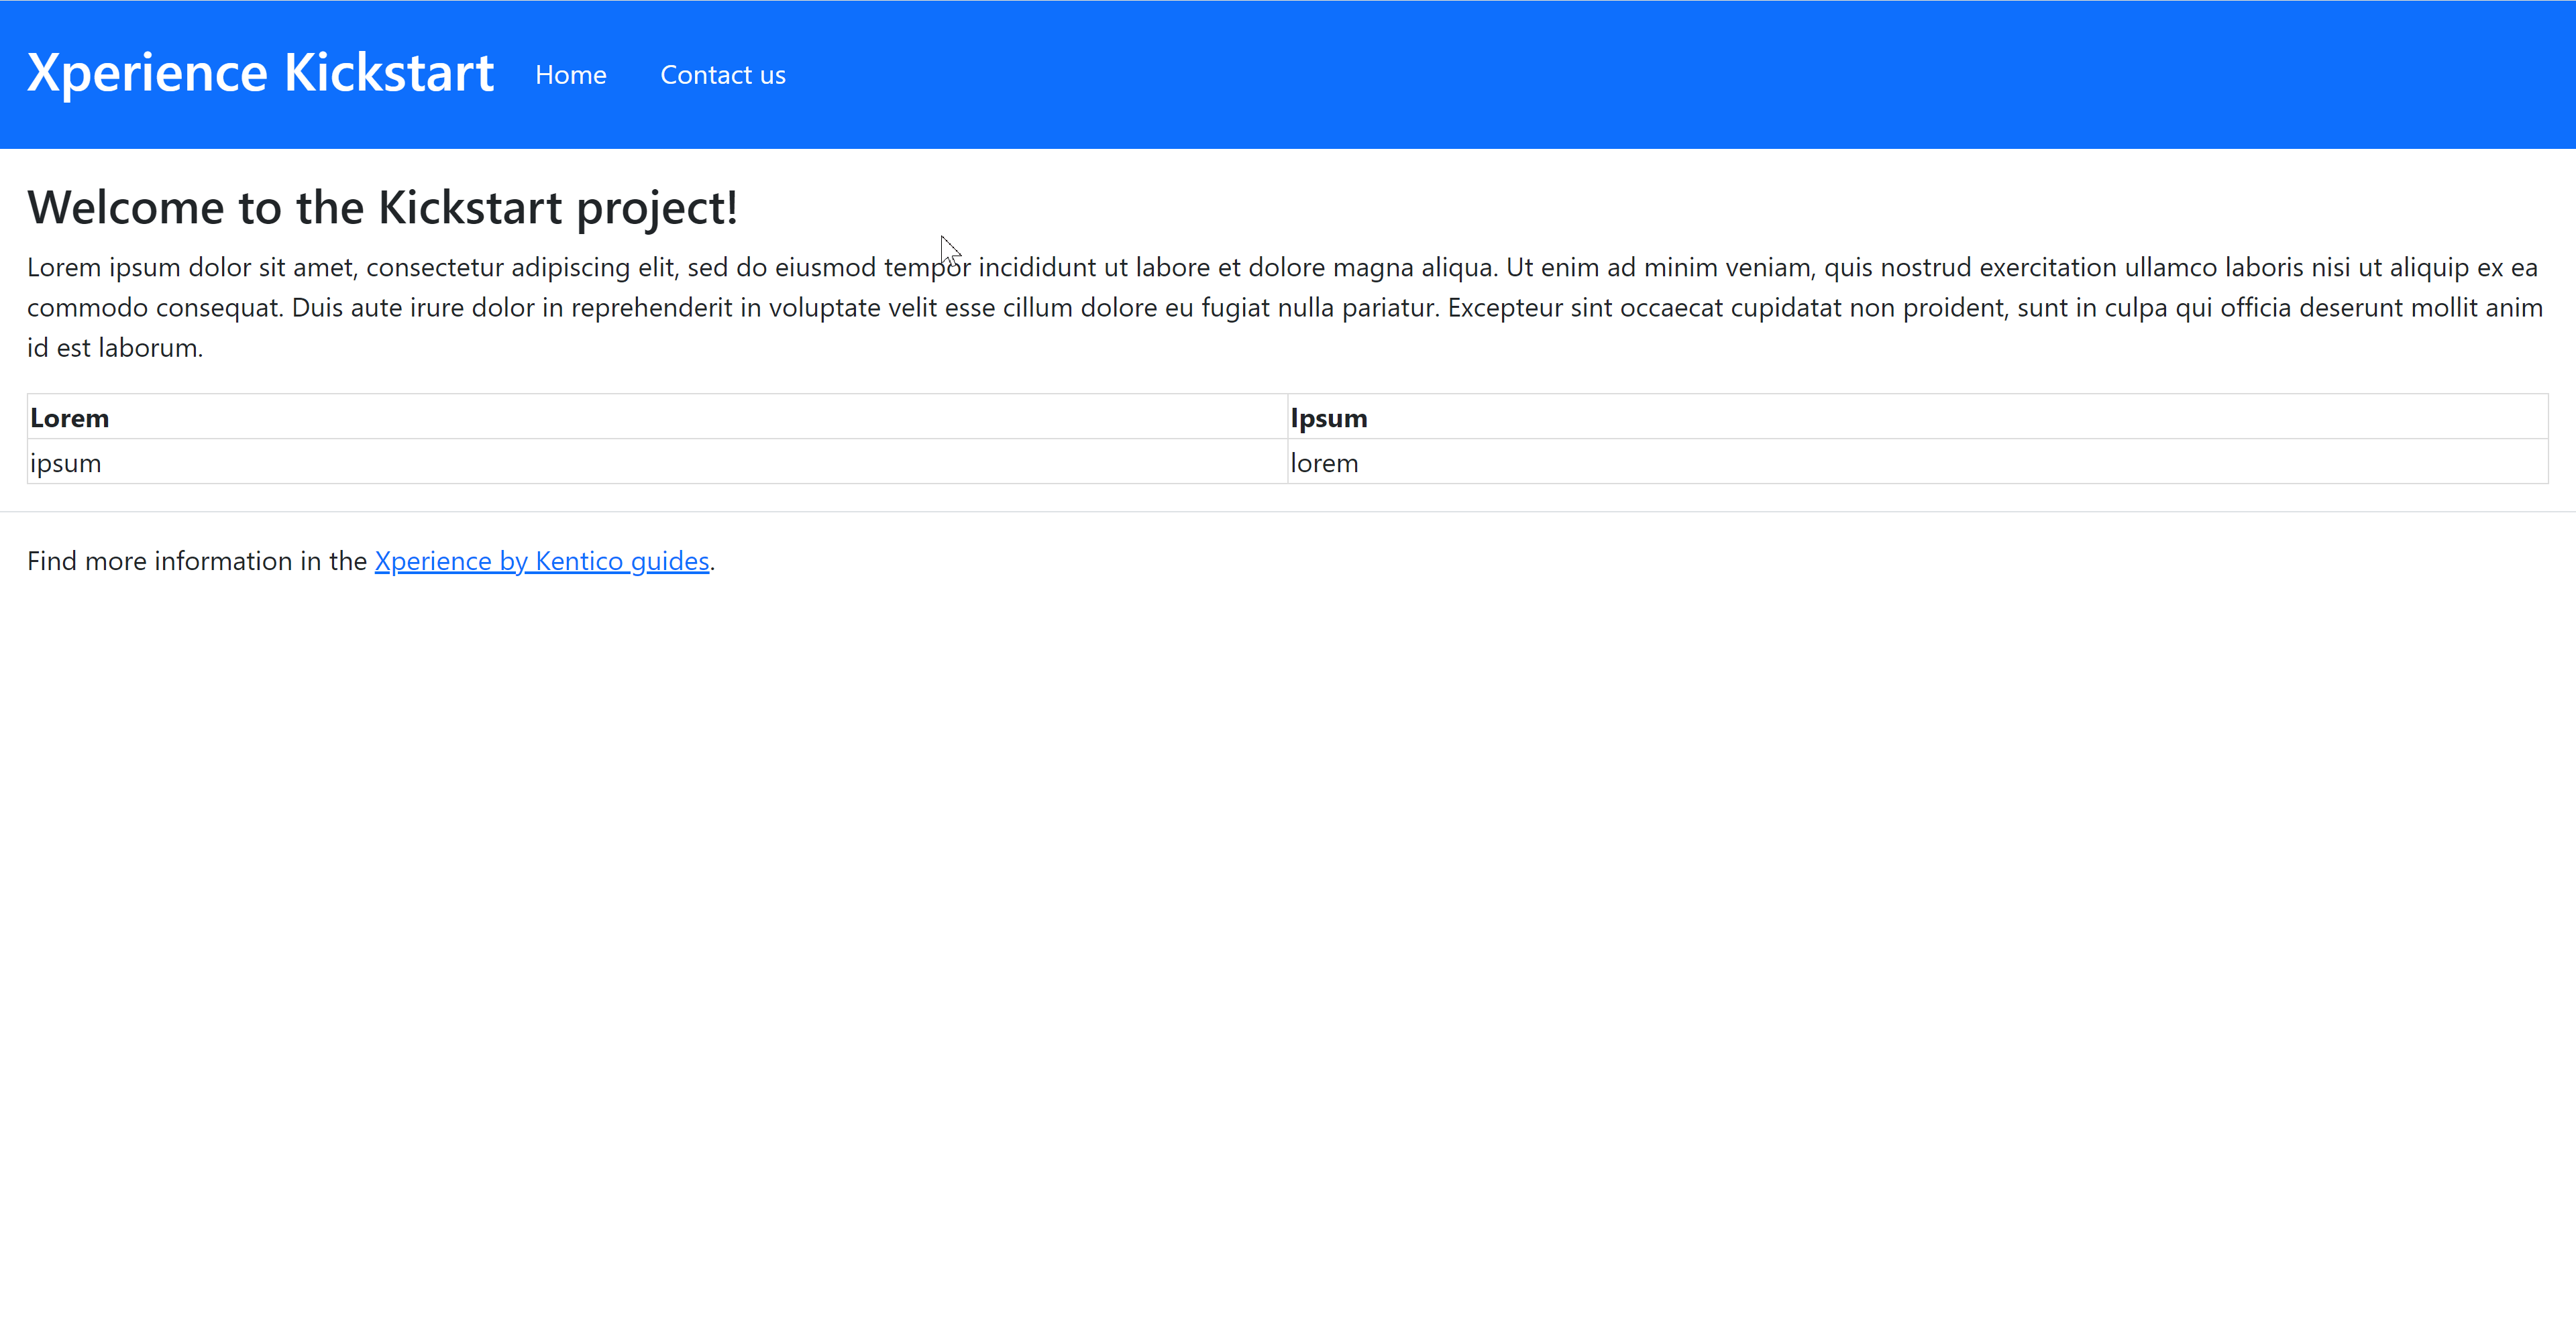This screenshot has height=1340, width=2576.
Task: Click 'commodo consequat' in the paragraph
Action: tap(154, 308)
